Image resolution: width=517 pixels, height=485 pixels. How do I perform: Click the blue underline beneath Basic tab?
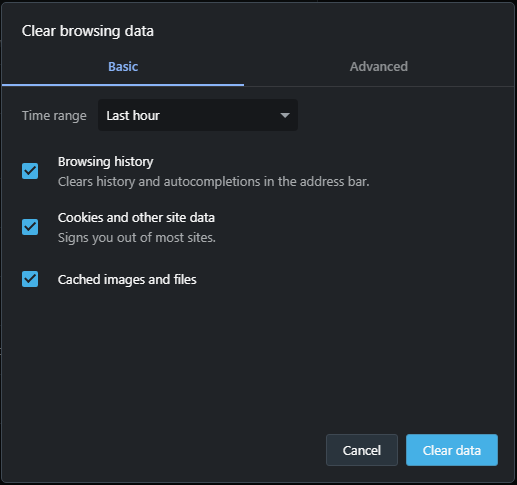click(x=123, y=85)
